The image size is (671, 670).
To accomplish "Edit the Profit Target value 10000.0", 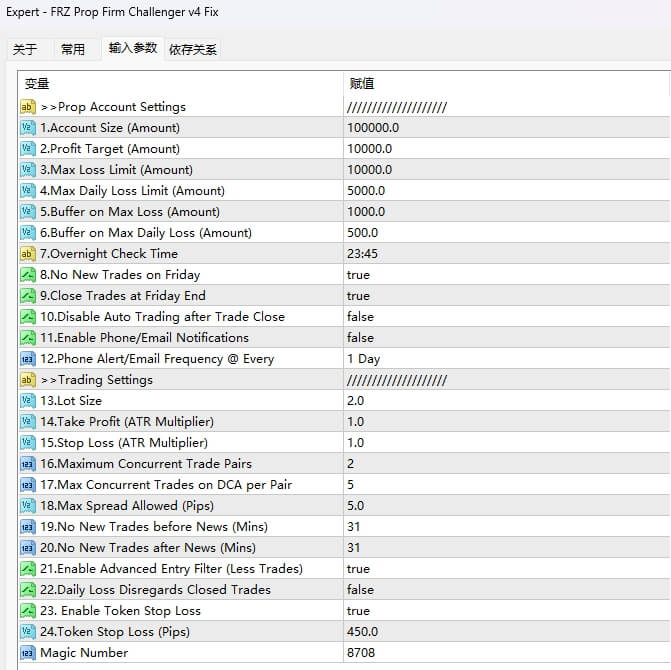I will tap(370, 149).
